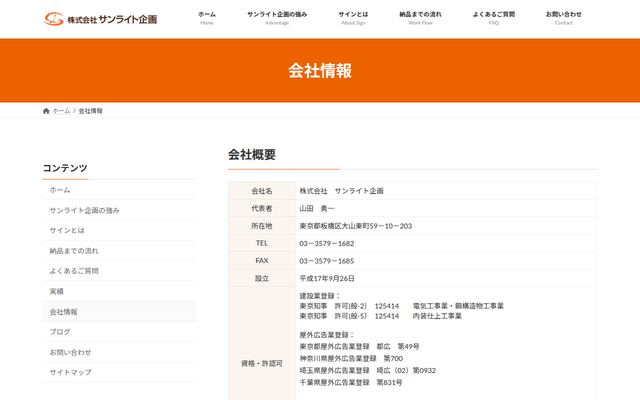This screenshot has width=640, height=400.
Task: Click 東京都屋外広告業登録 都広 第49号
Action: pos(359,346)
